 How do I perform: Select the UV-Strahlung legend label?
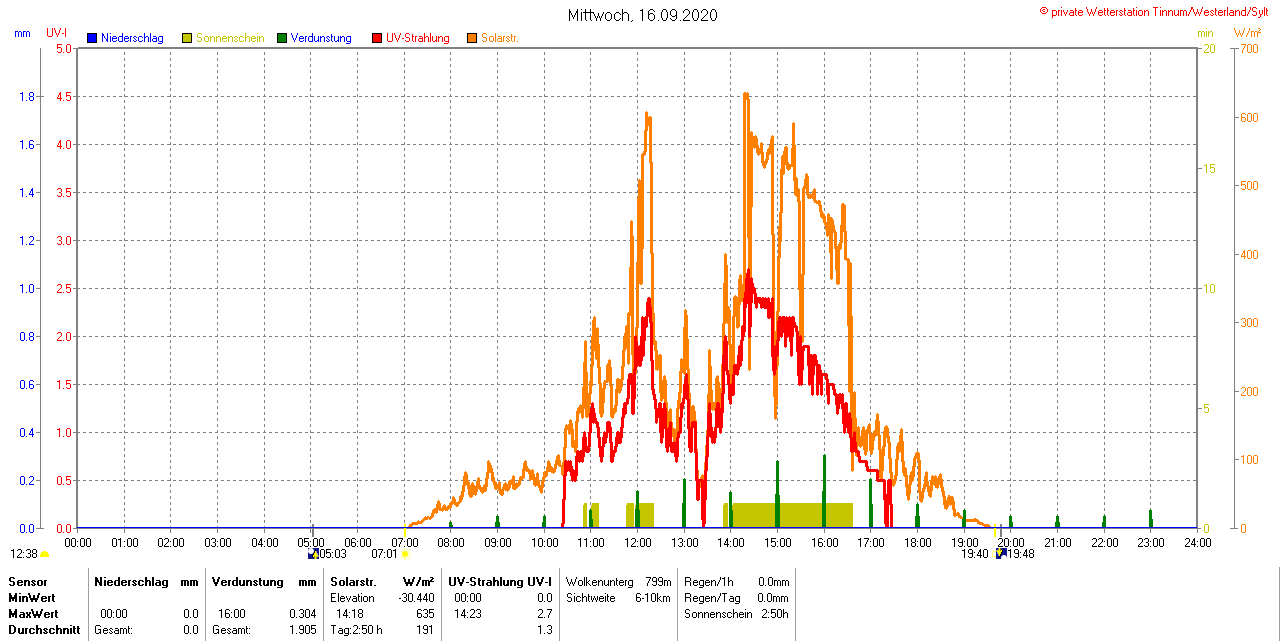pyautogui.click(x=418, y=38)
